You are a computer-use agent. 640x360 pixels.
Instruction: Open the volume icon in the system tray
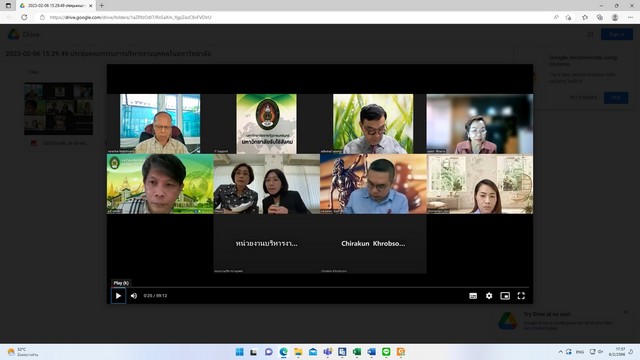tap(600, 352)
